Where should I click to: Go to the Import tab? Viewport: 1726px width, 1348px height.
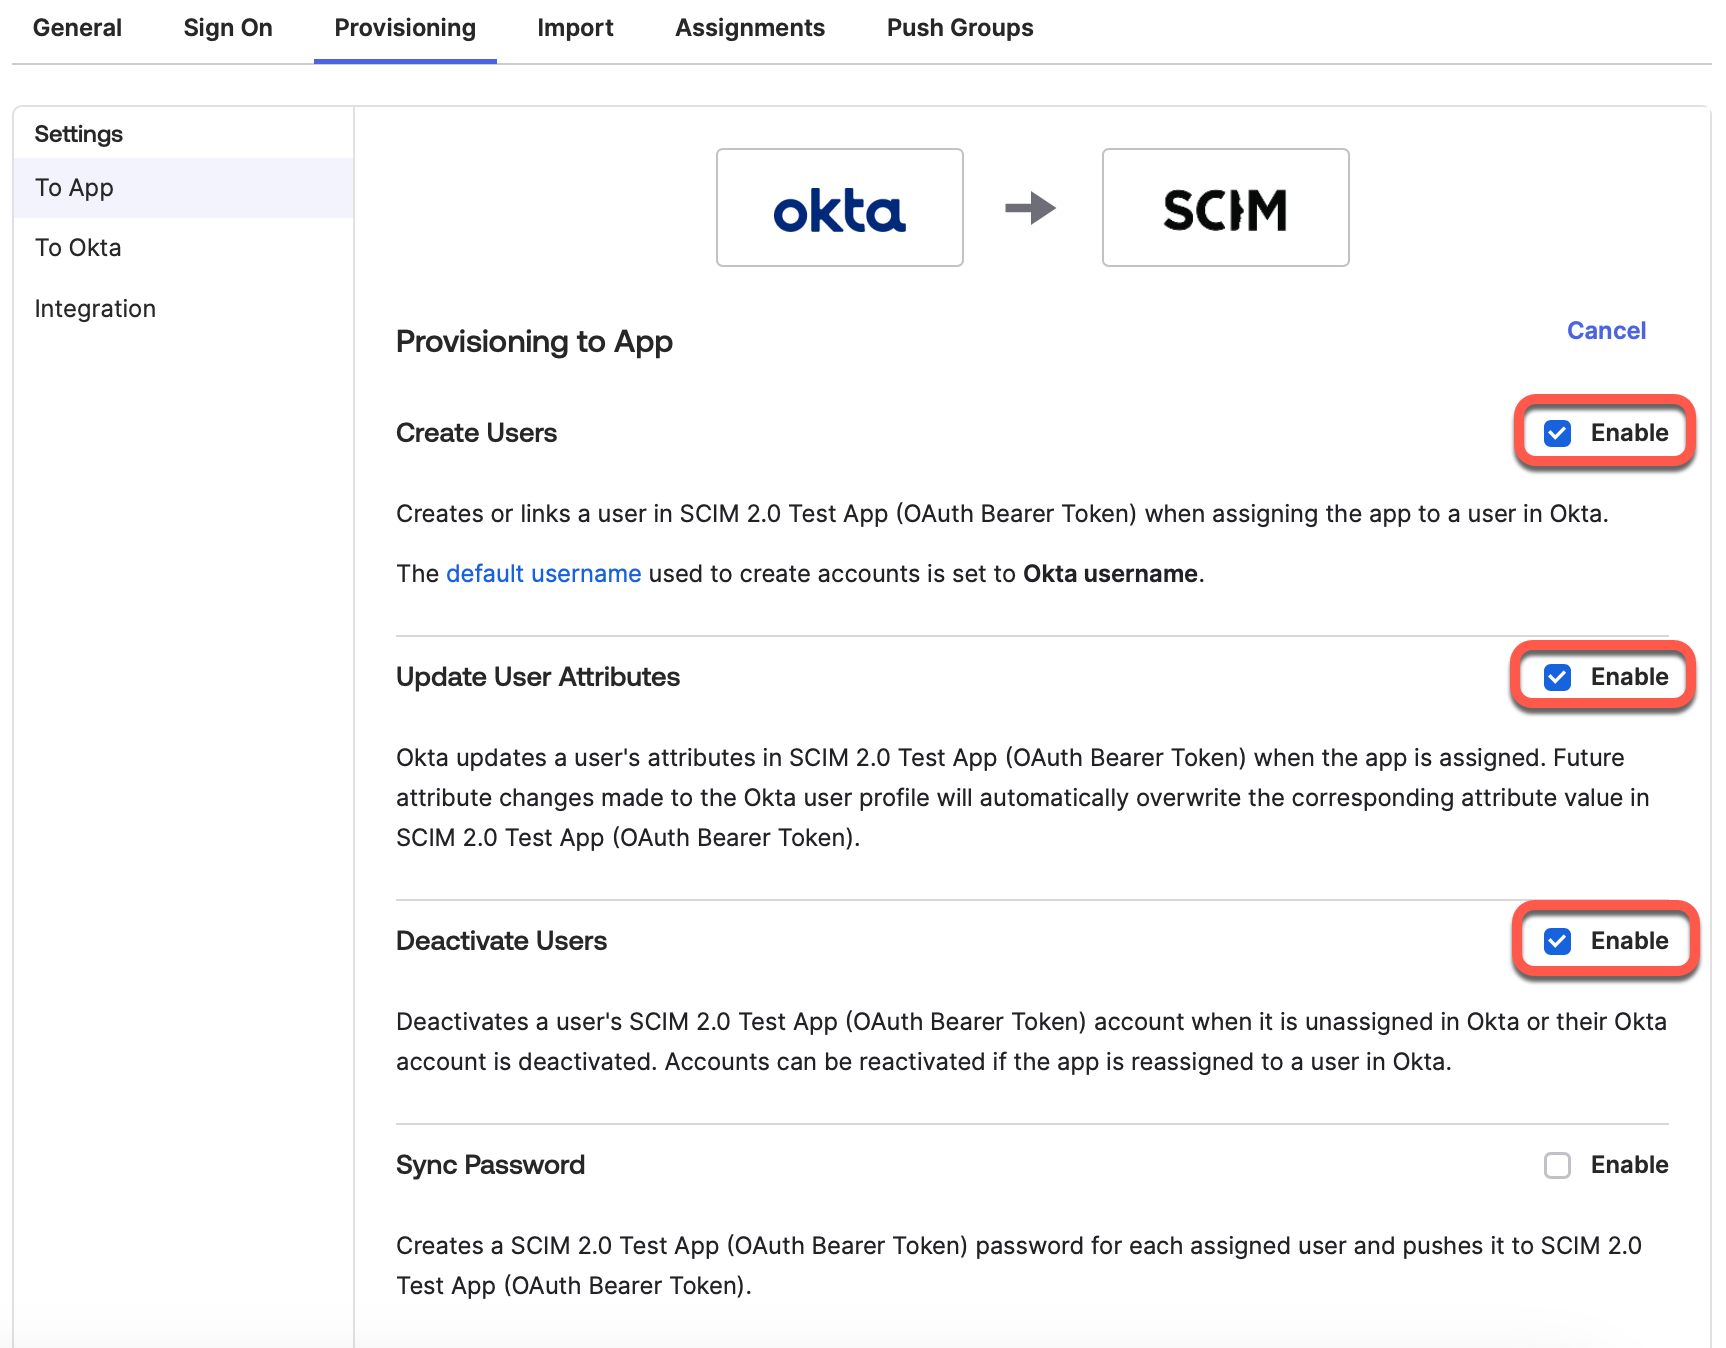coord(575,28)
